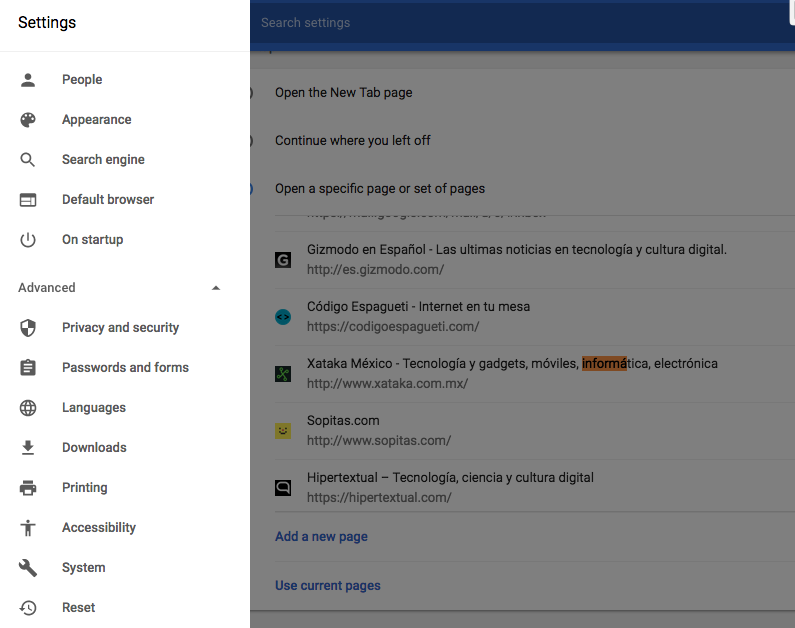
Task: Click the Código Espagueti favicon
Action: [x=283, y=317]
